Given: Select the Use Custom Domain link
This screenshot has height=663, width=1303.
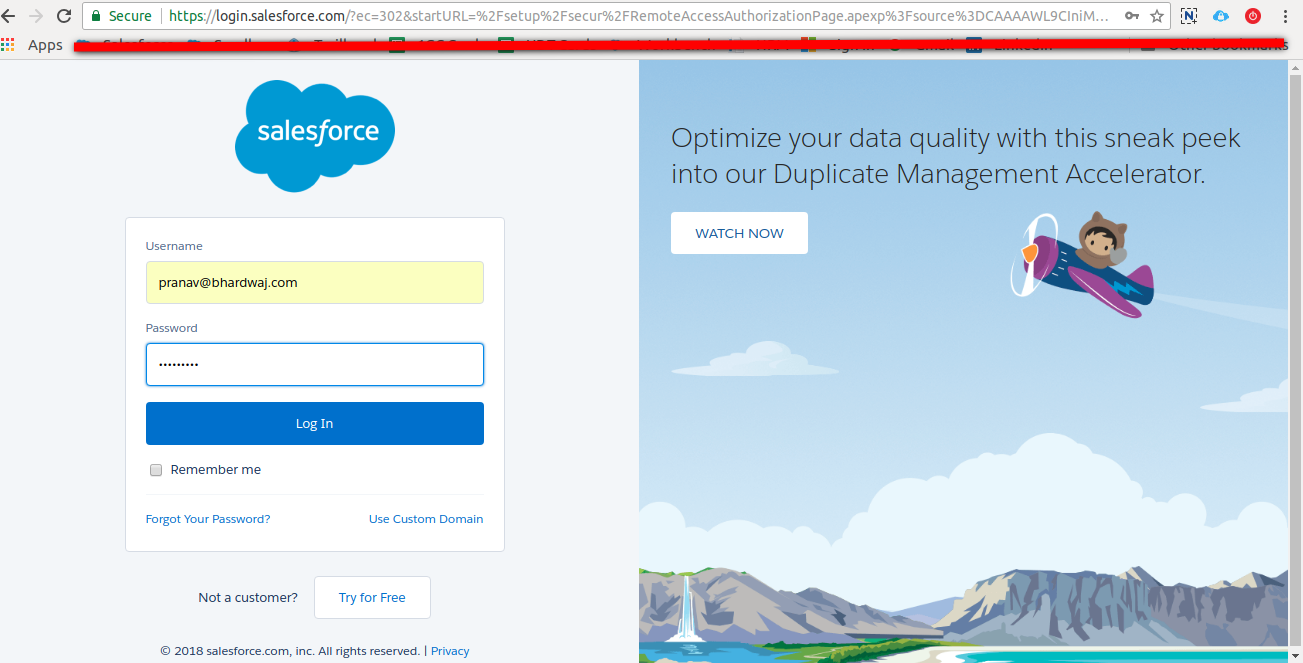Looking at the screenshot, I should pos(426,519).
